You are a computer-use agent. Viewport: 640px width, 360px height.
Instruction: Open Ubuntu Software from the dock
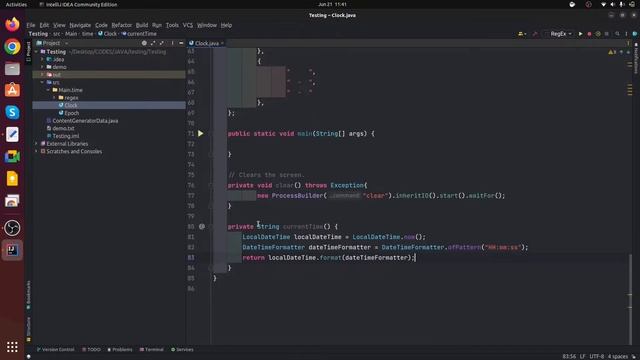click(x=12, y=90)
